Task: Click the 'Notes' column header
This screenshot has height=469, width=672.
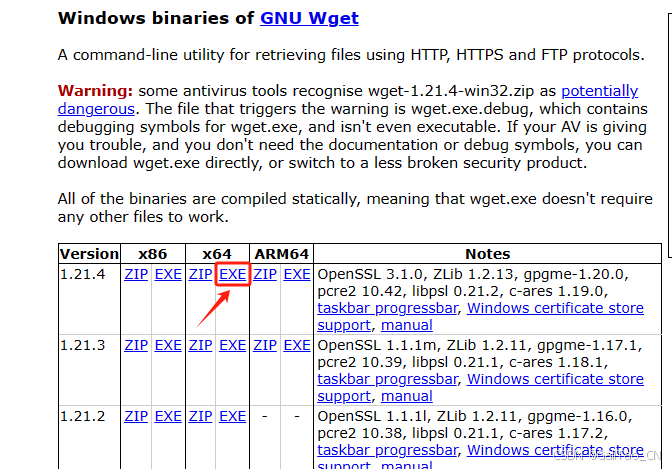Action: (x=488, y=254)
